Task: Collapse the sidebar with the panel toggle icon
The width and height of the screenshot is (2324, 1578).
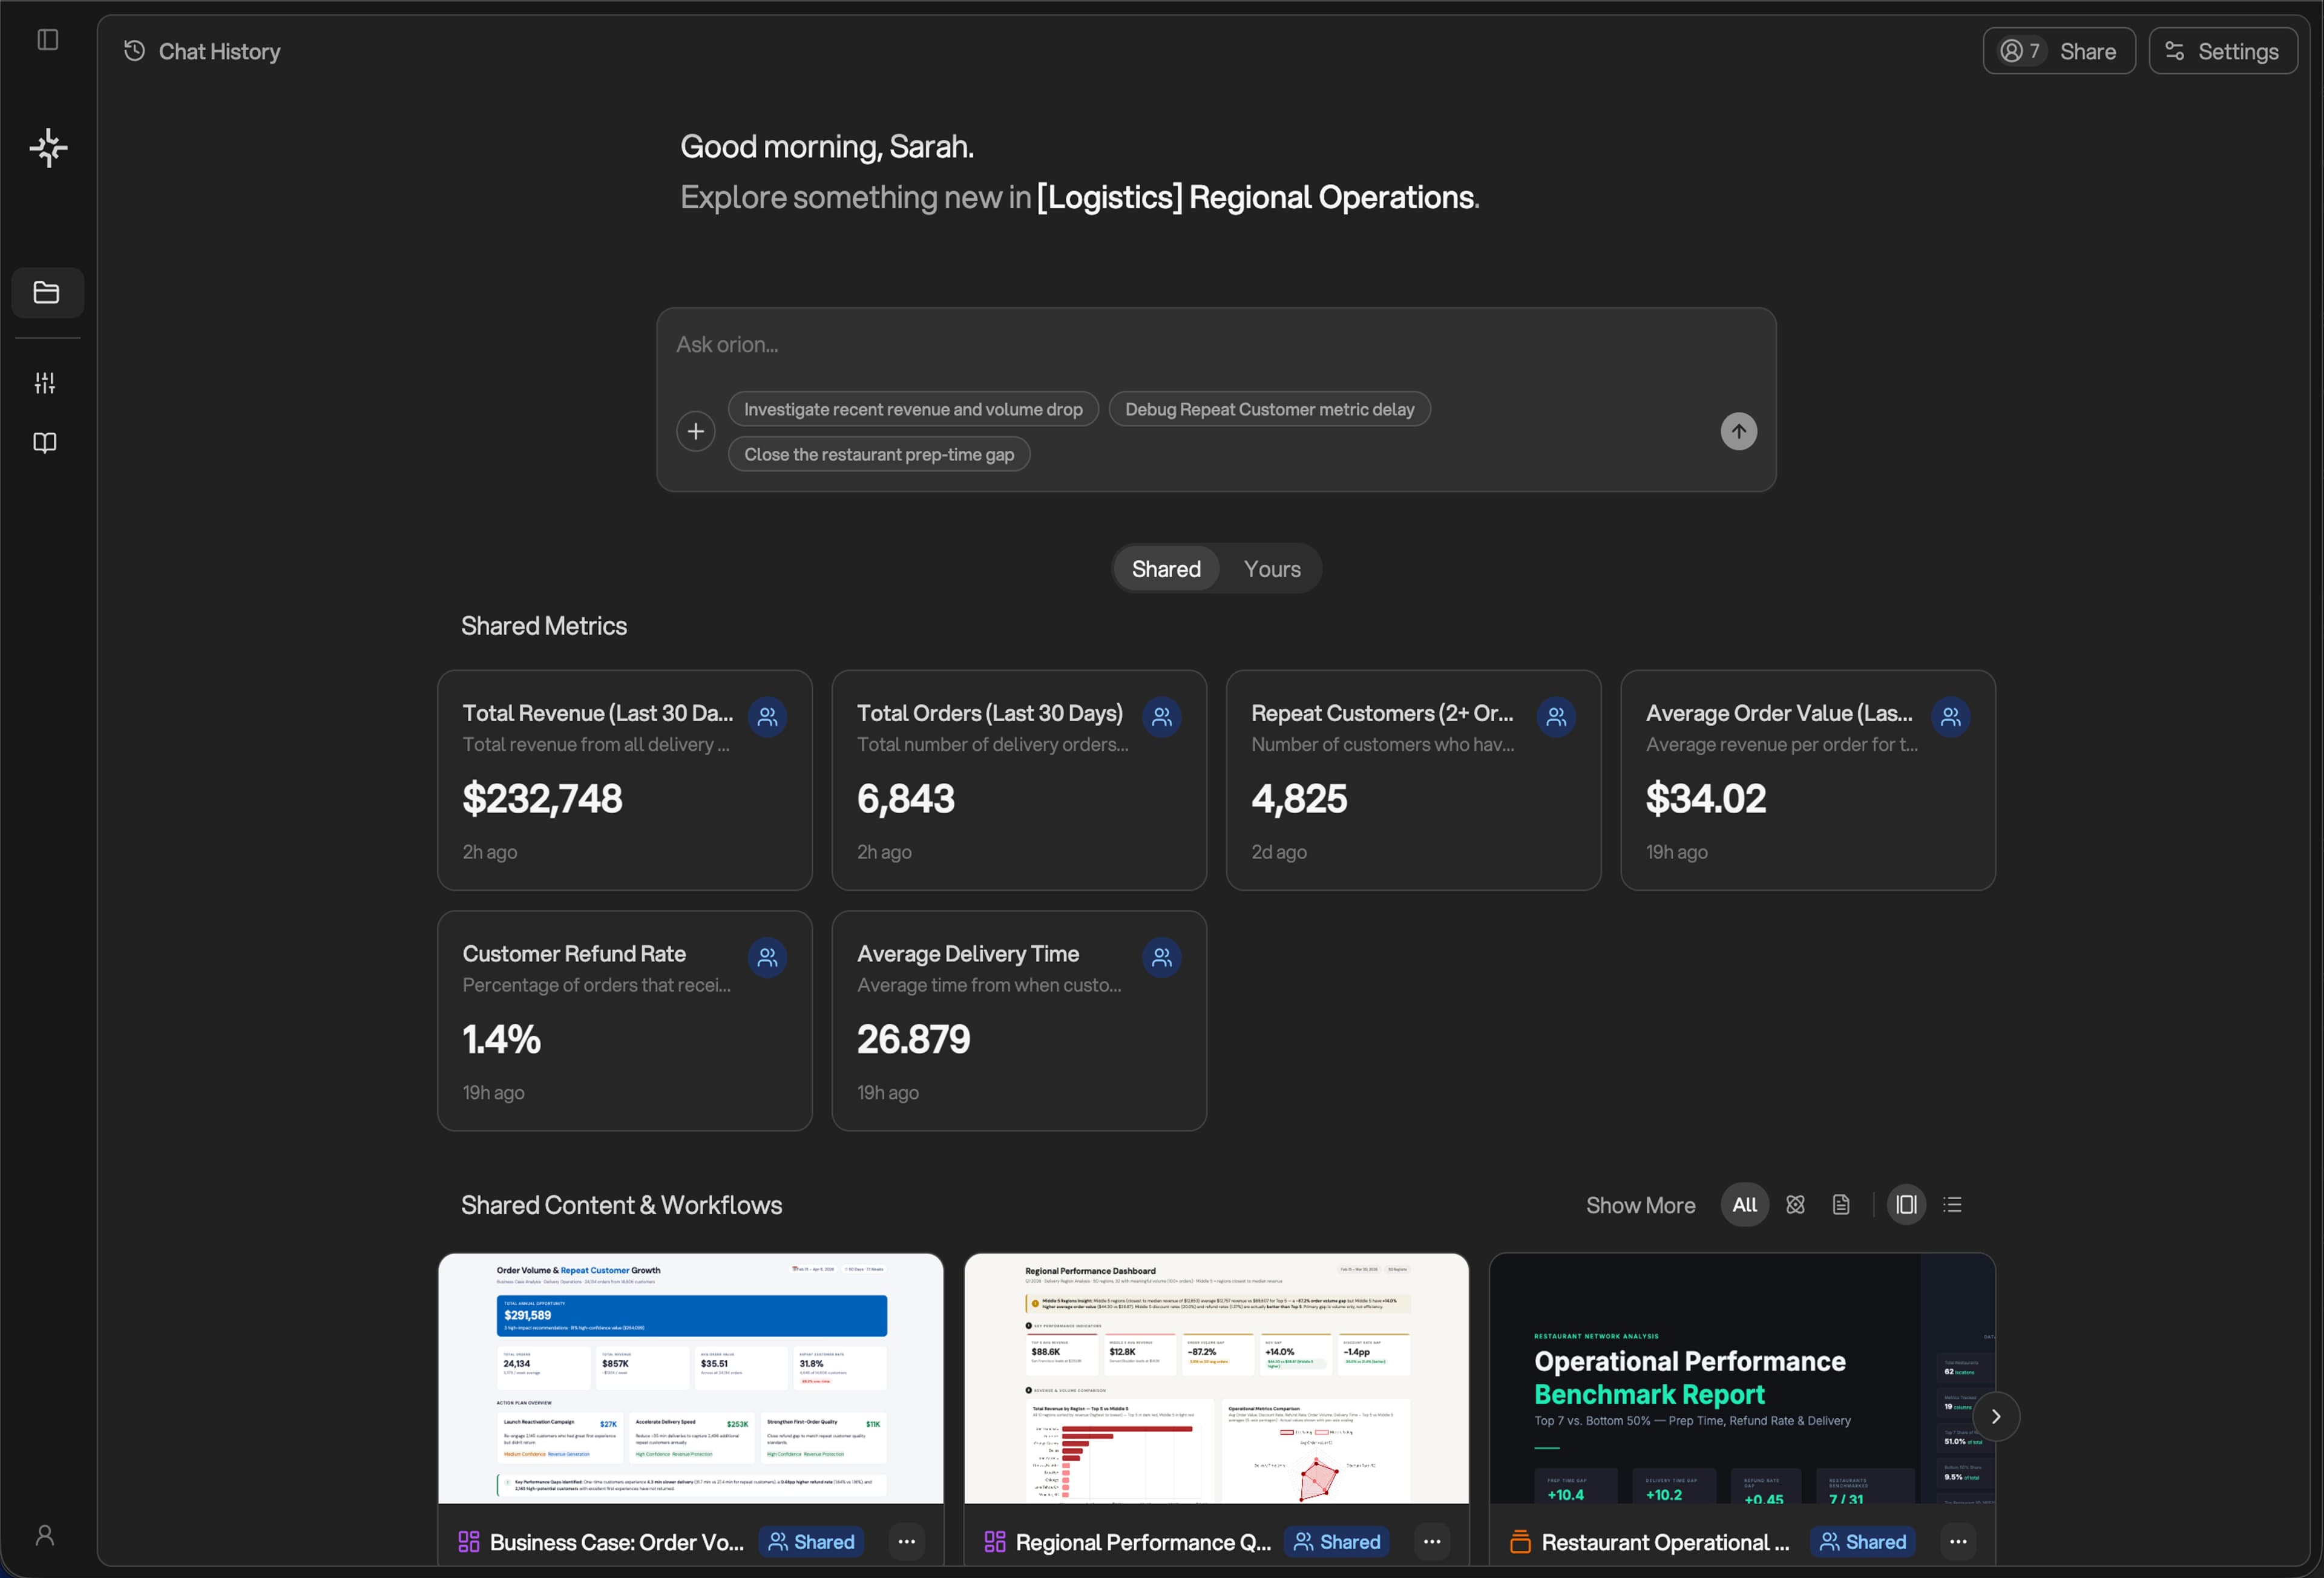Action: click(x=48, y=40)
